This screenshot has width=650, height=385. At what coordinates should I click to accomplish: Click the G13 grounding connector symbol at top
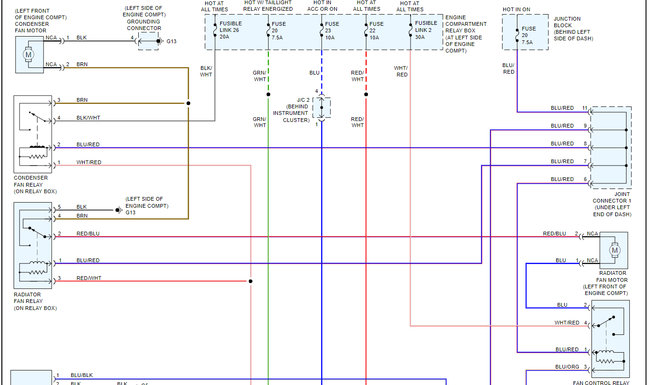click(148, 41)
